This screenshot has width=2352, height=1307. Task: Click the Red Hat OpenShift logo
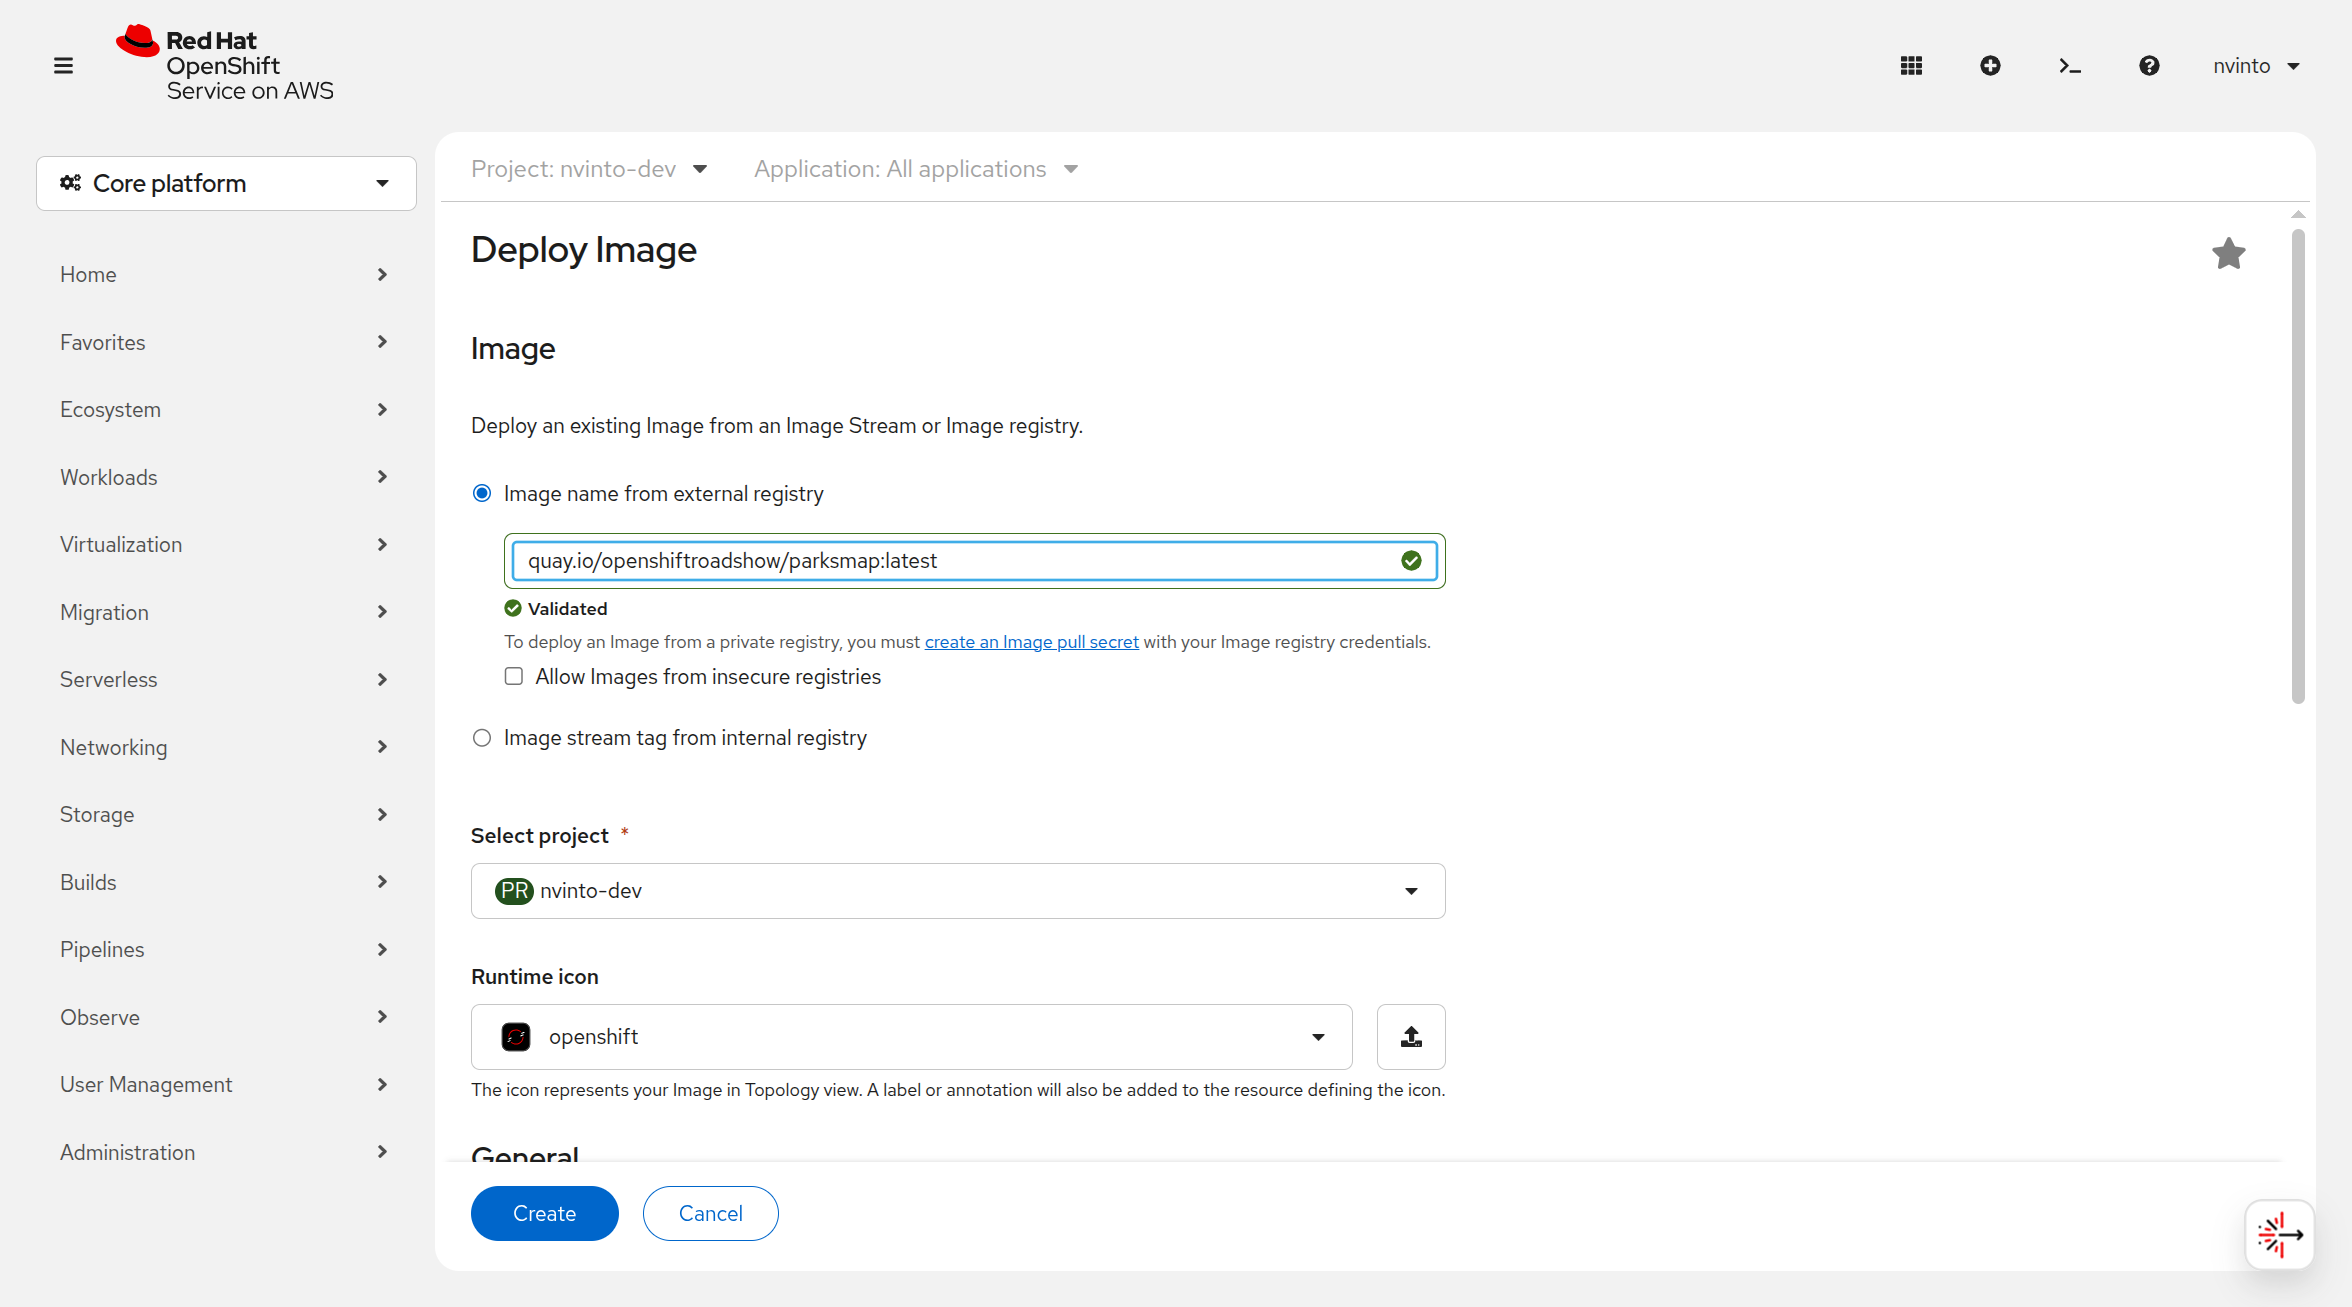click(225, 64)
